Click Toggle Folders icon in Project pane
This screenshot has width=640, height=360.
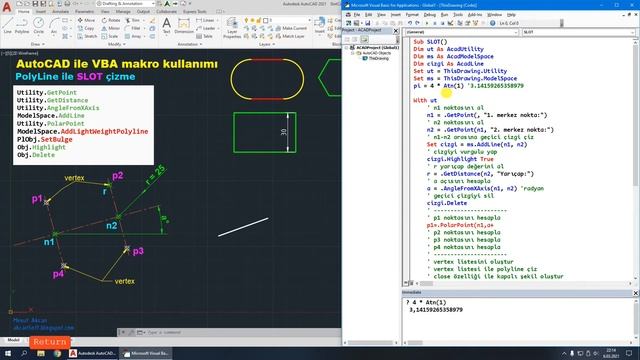pos(364,39)
